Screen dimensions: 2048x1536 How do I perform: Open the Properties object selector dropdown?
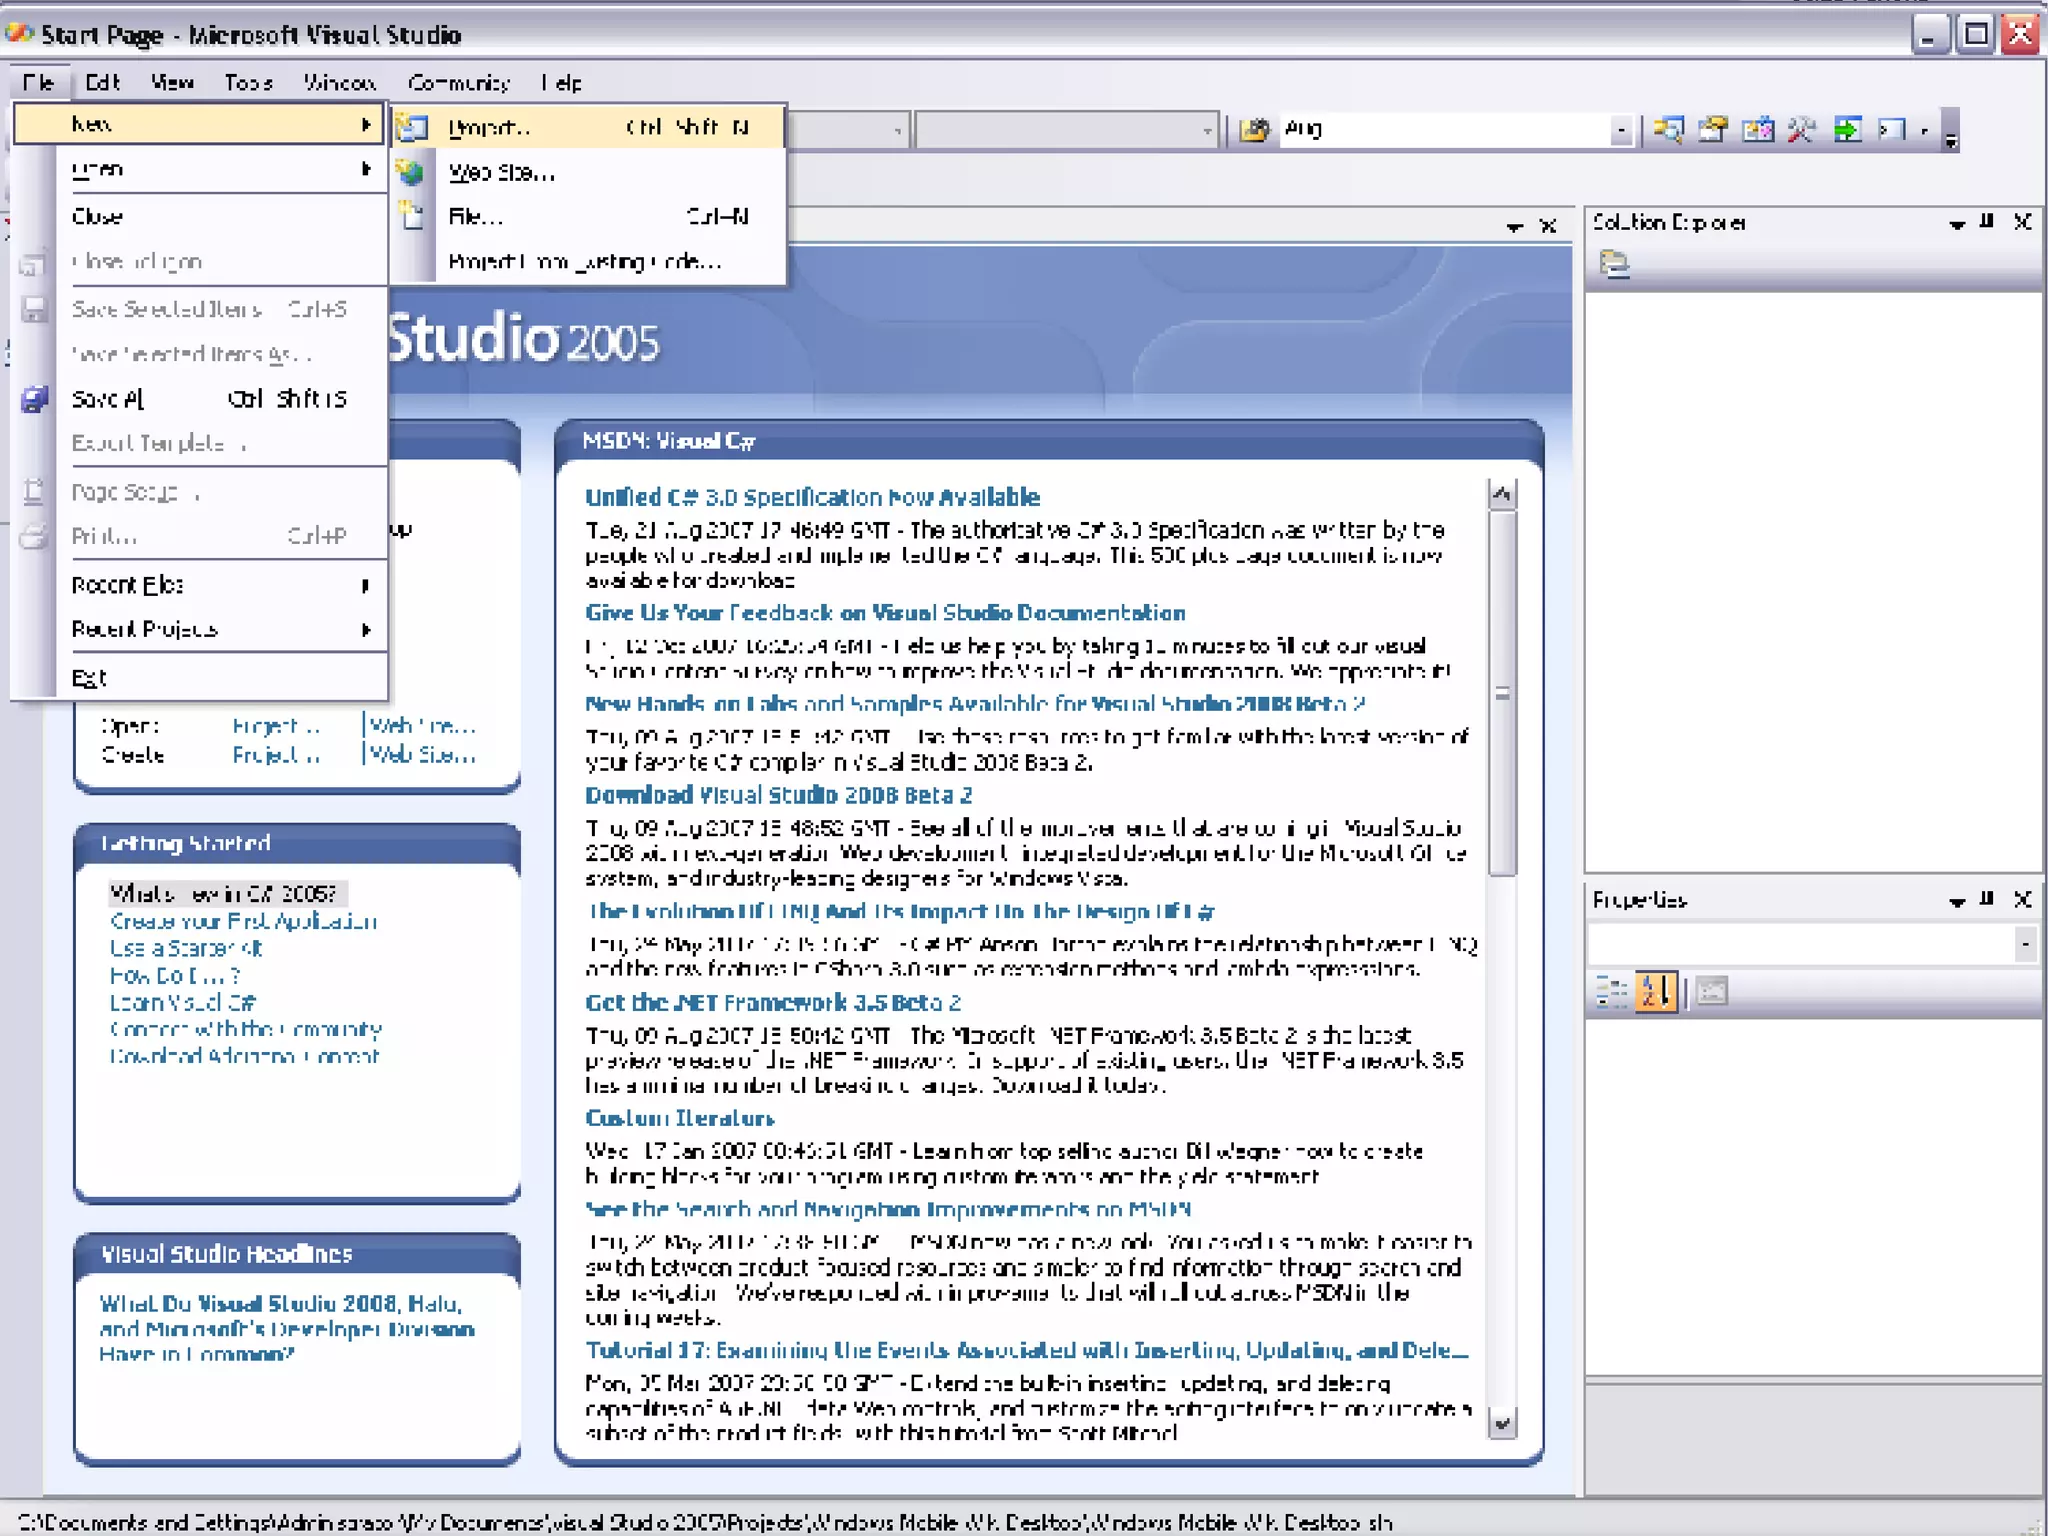click(x=2025, y=943)
